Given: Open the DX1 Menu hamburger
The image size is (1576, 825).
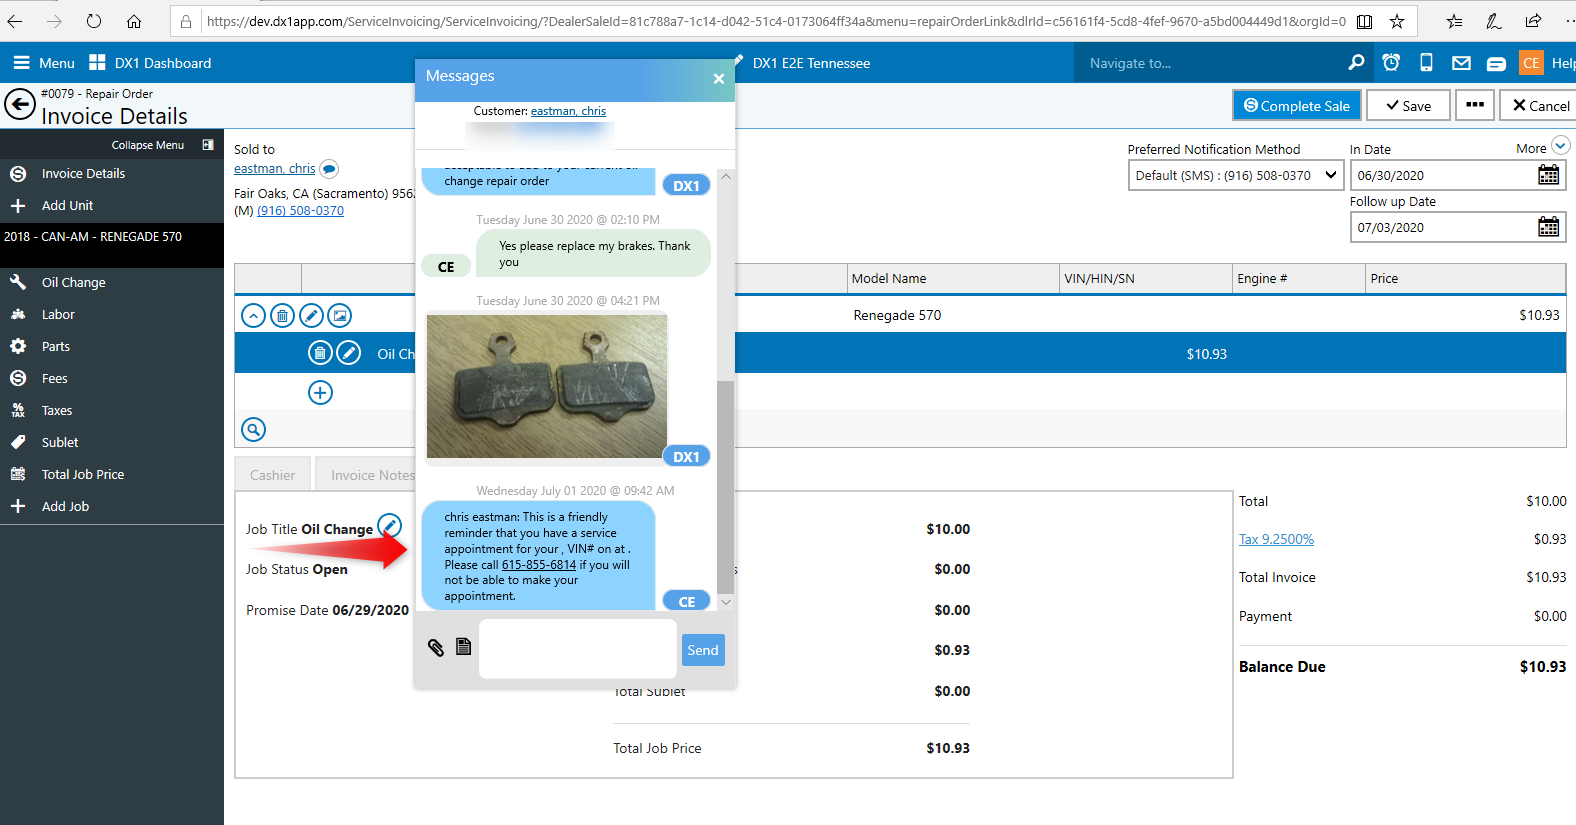Looking at the screenshot, I should [x=44, y=63].
